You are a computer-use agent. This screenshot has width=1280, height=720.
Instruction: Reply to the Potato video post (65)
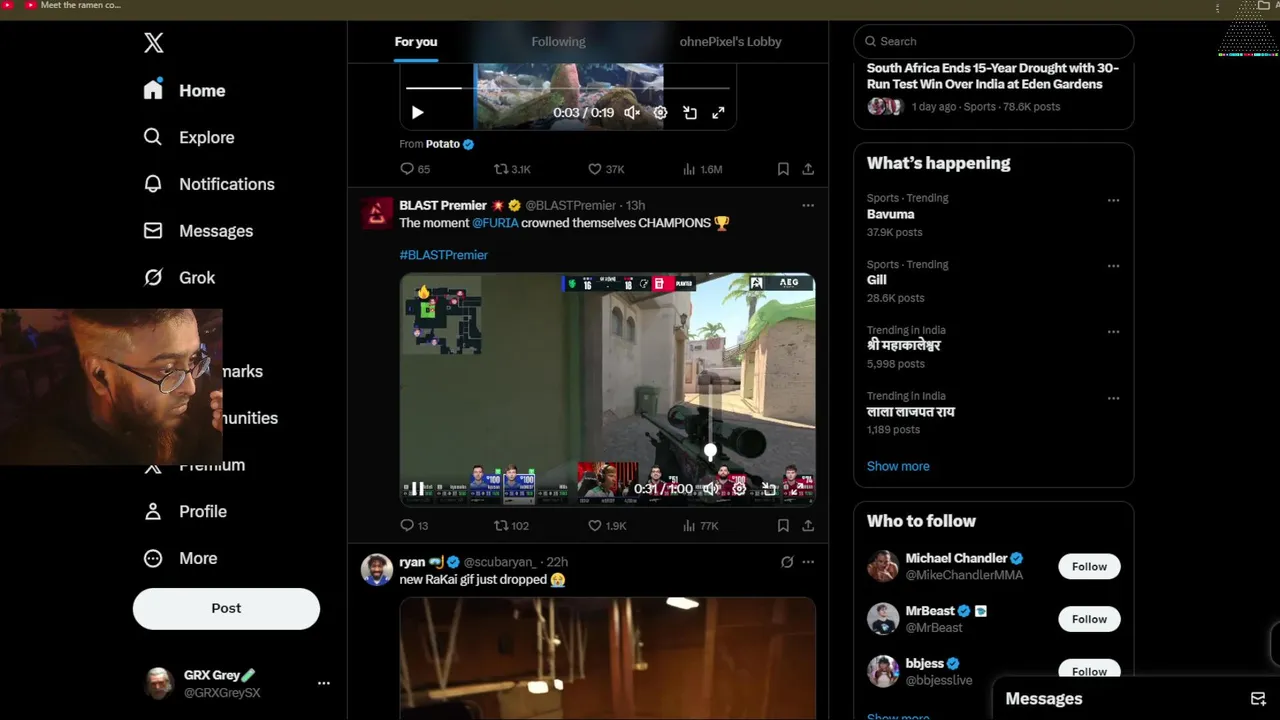415,169
